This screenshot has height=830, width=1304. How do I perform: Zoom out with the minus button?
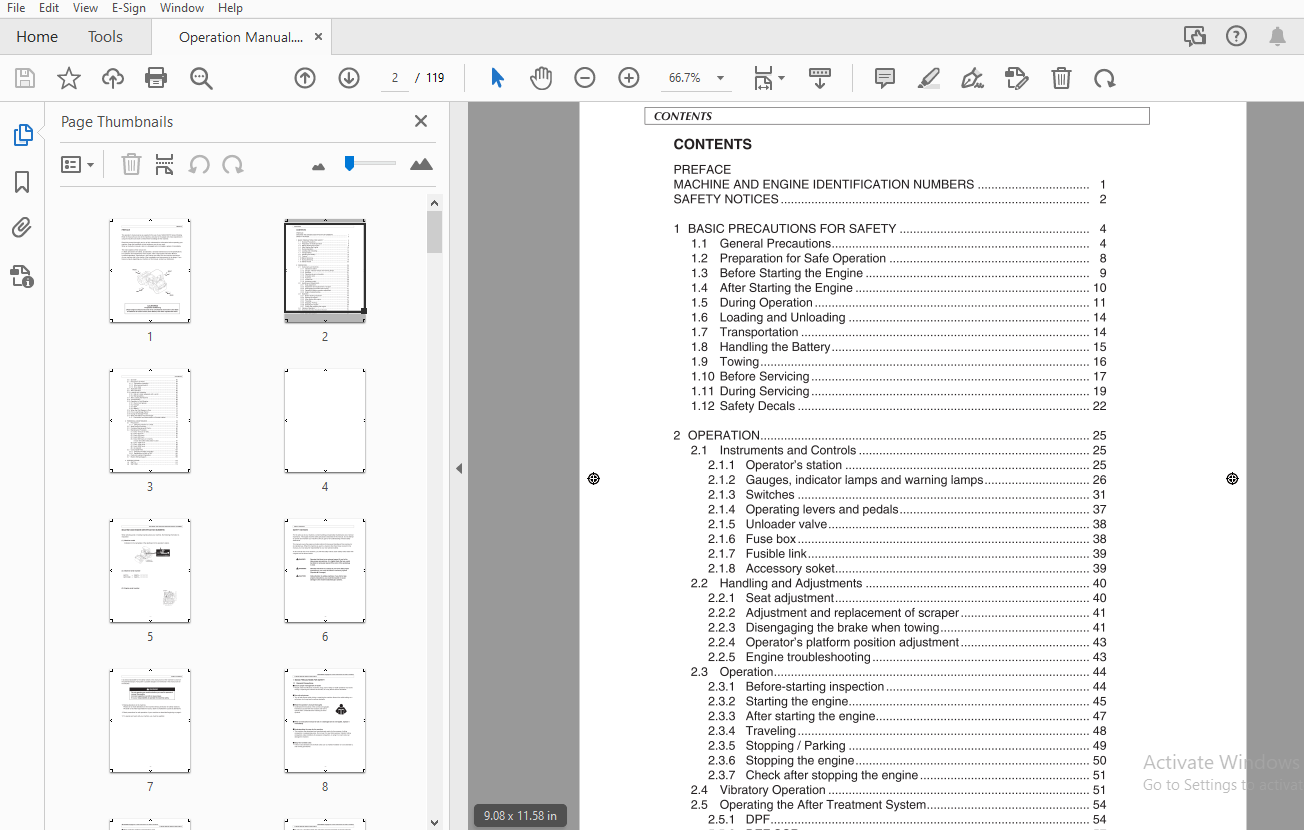pos(585,78)
